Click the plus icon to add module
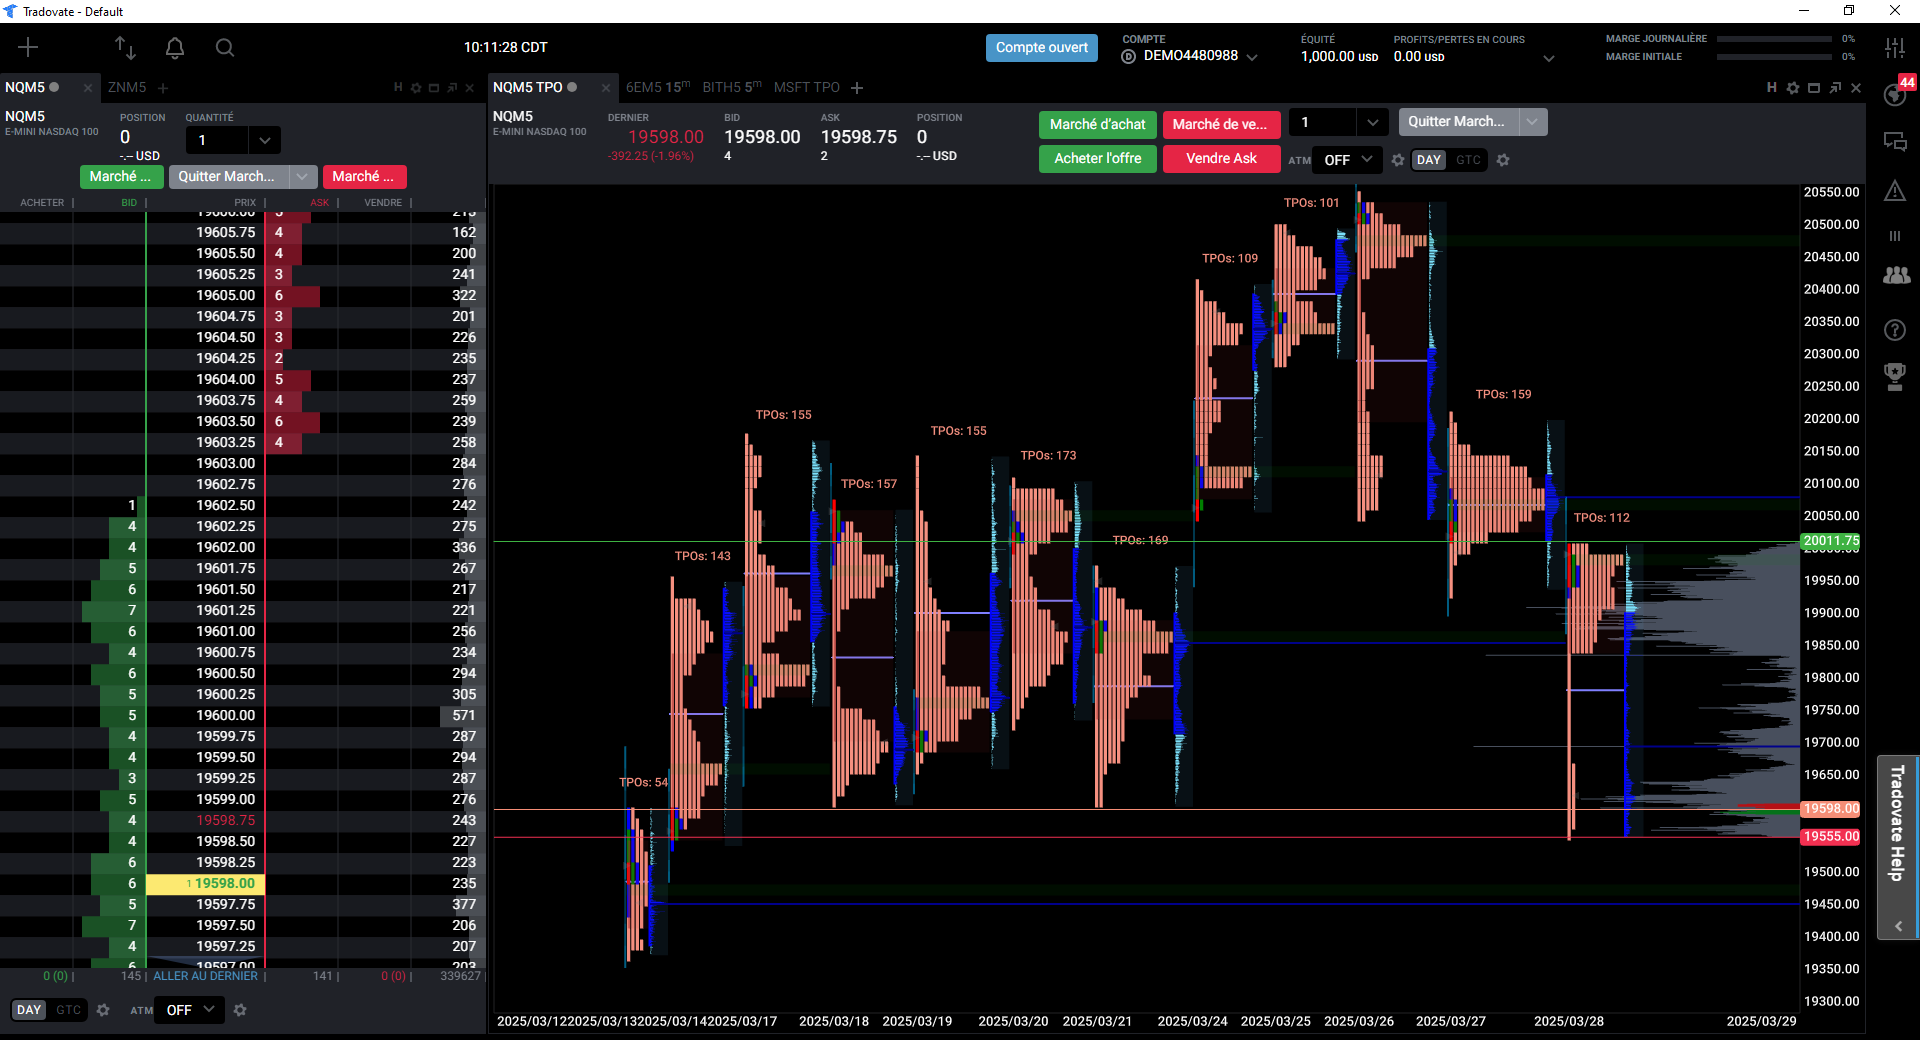Image resolution: width=1920 pixels, height=1040 pixels. coord(28,47)
